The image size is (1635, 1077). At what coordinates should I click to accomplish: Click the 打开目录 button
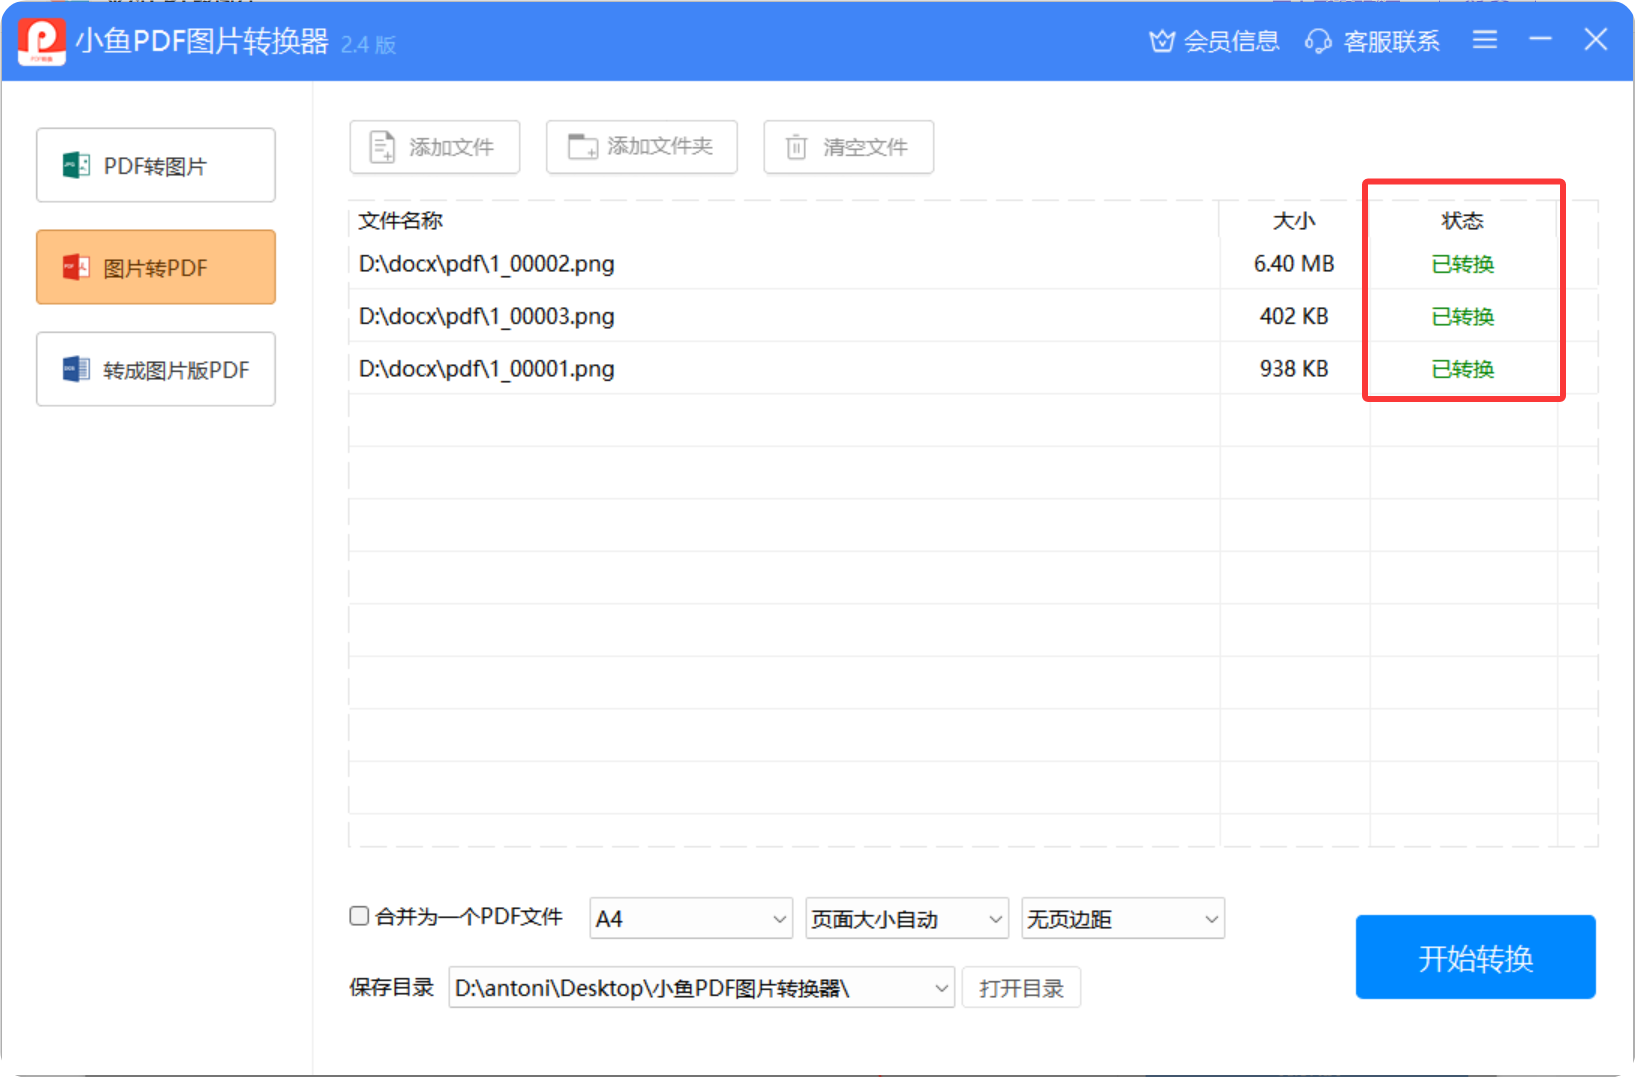pos(1021,988)
